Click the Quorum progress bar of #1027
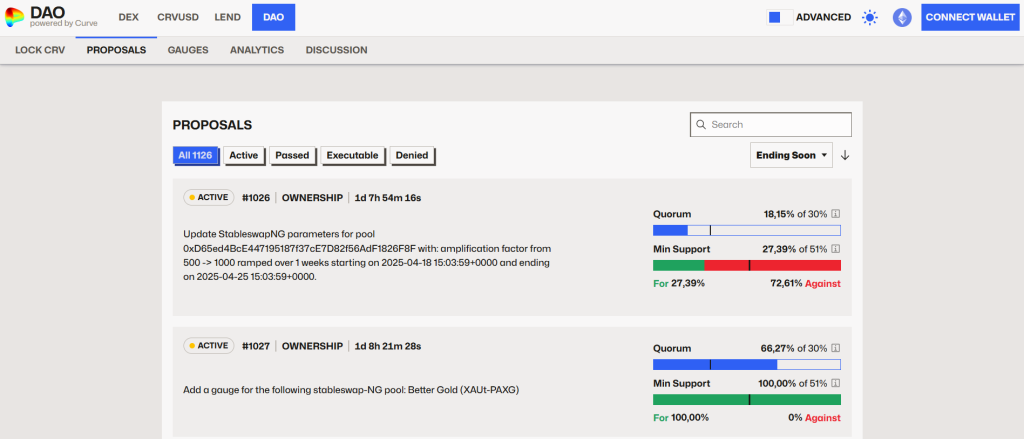The image size is (1024, 439). tap(746, 365)
